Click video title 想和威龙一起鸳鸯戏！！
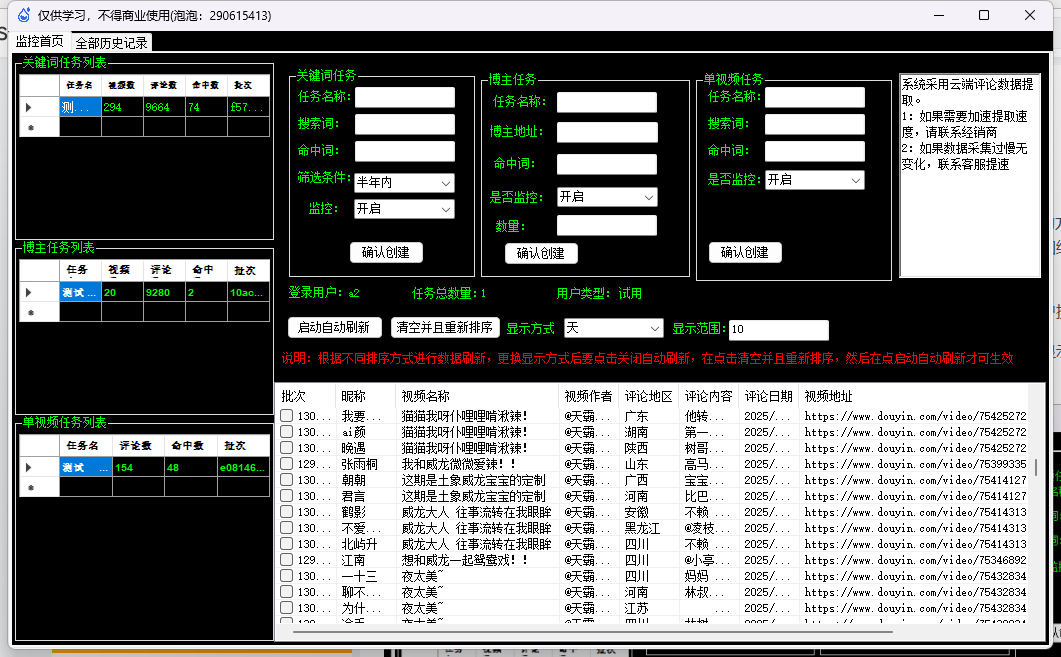1061x657 pixels. tap(465, 560)
